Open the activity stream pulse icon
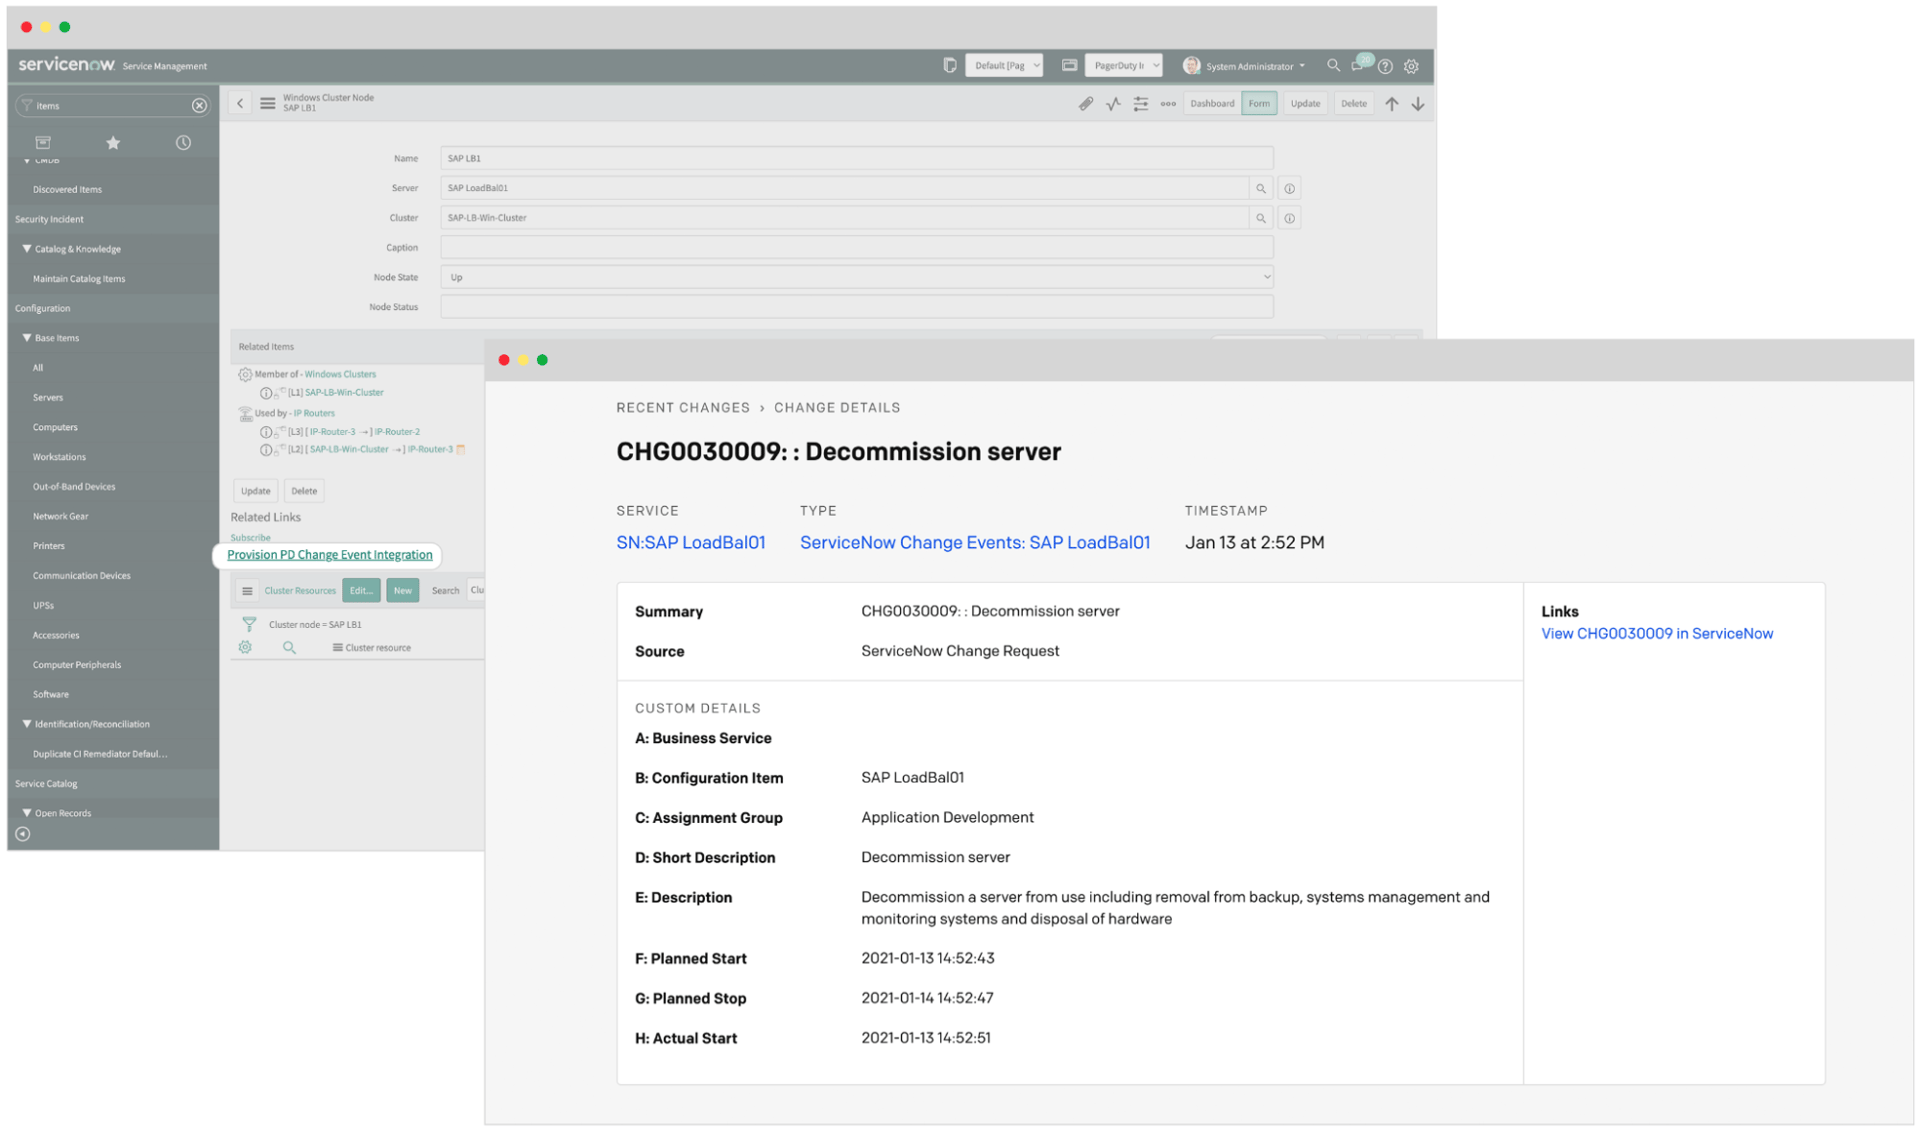 [1113, 103]
